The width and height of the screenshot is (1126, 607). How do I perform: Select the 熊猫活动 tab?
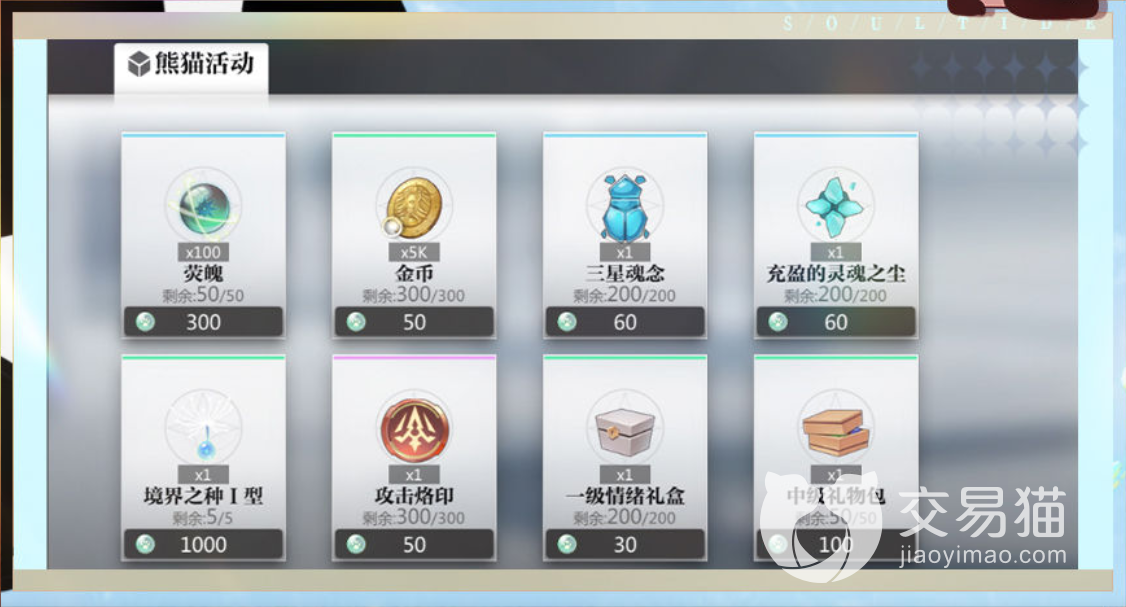[191, 67]
